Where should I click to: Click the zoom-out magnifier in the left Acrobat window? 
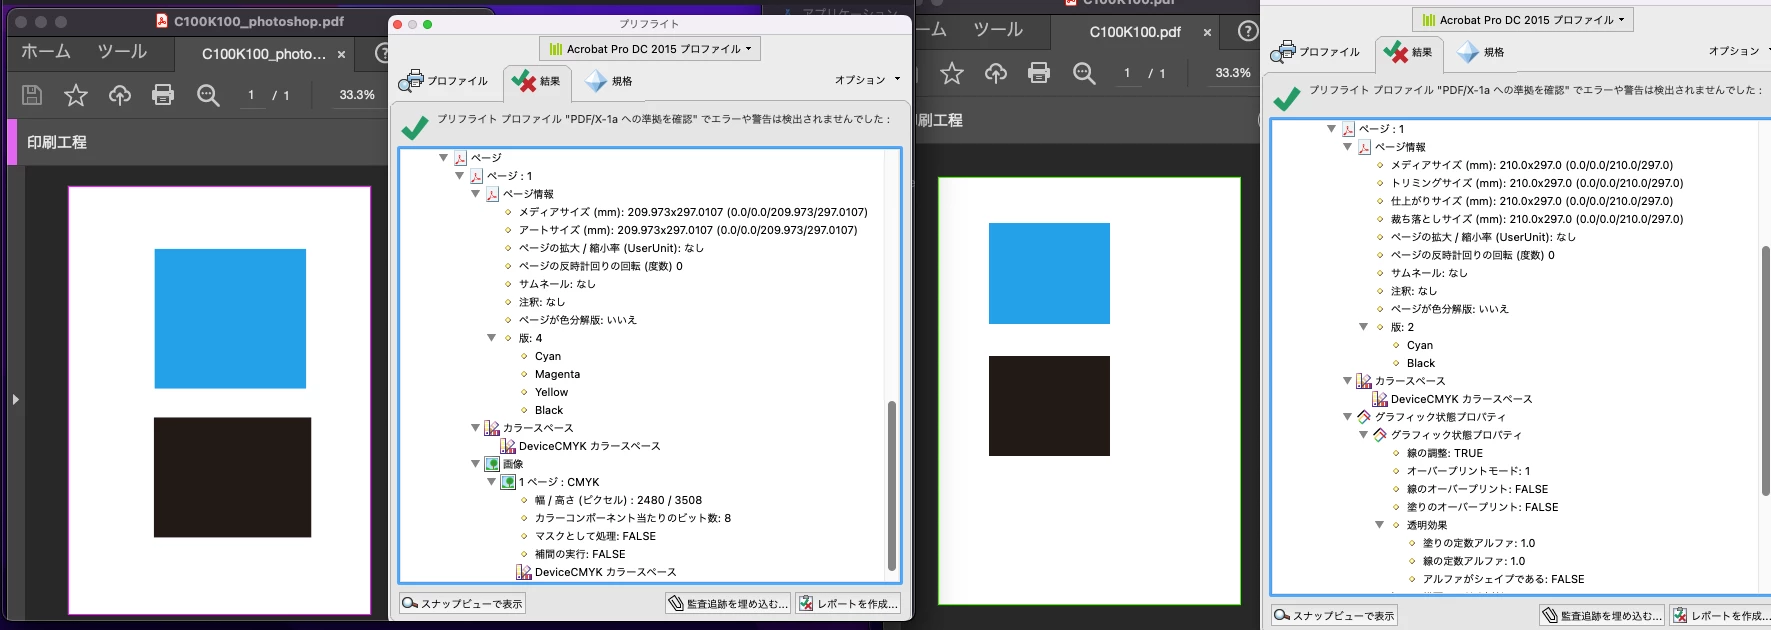[x=208, y=95]
